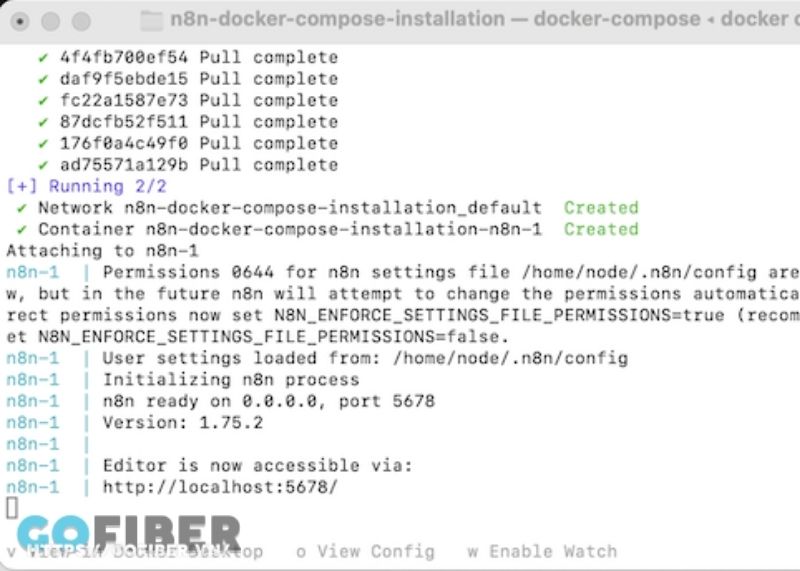
Task: Click the minimize window button
Action: click(x=51, y=21)
